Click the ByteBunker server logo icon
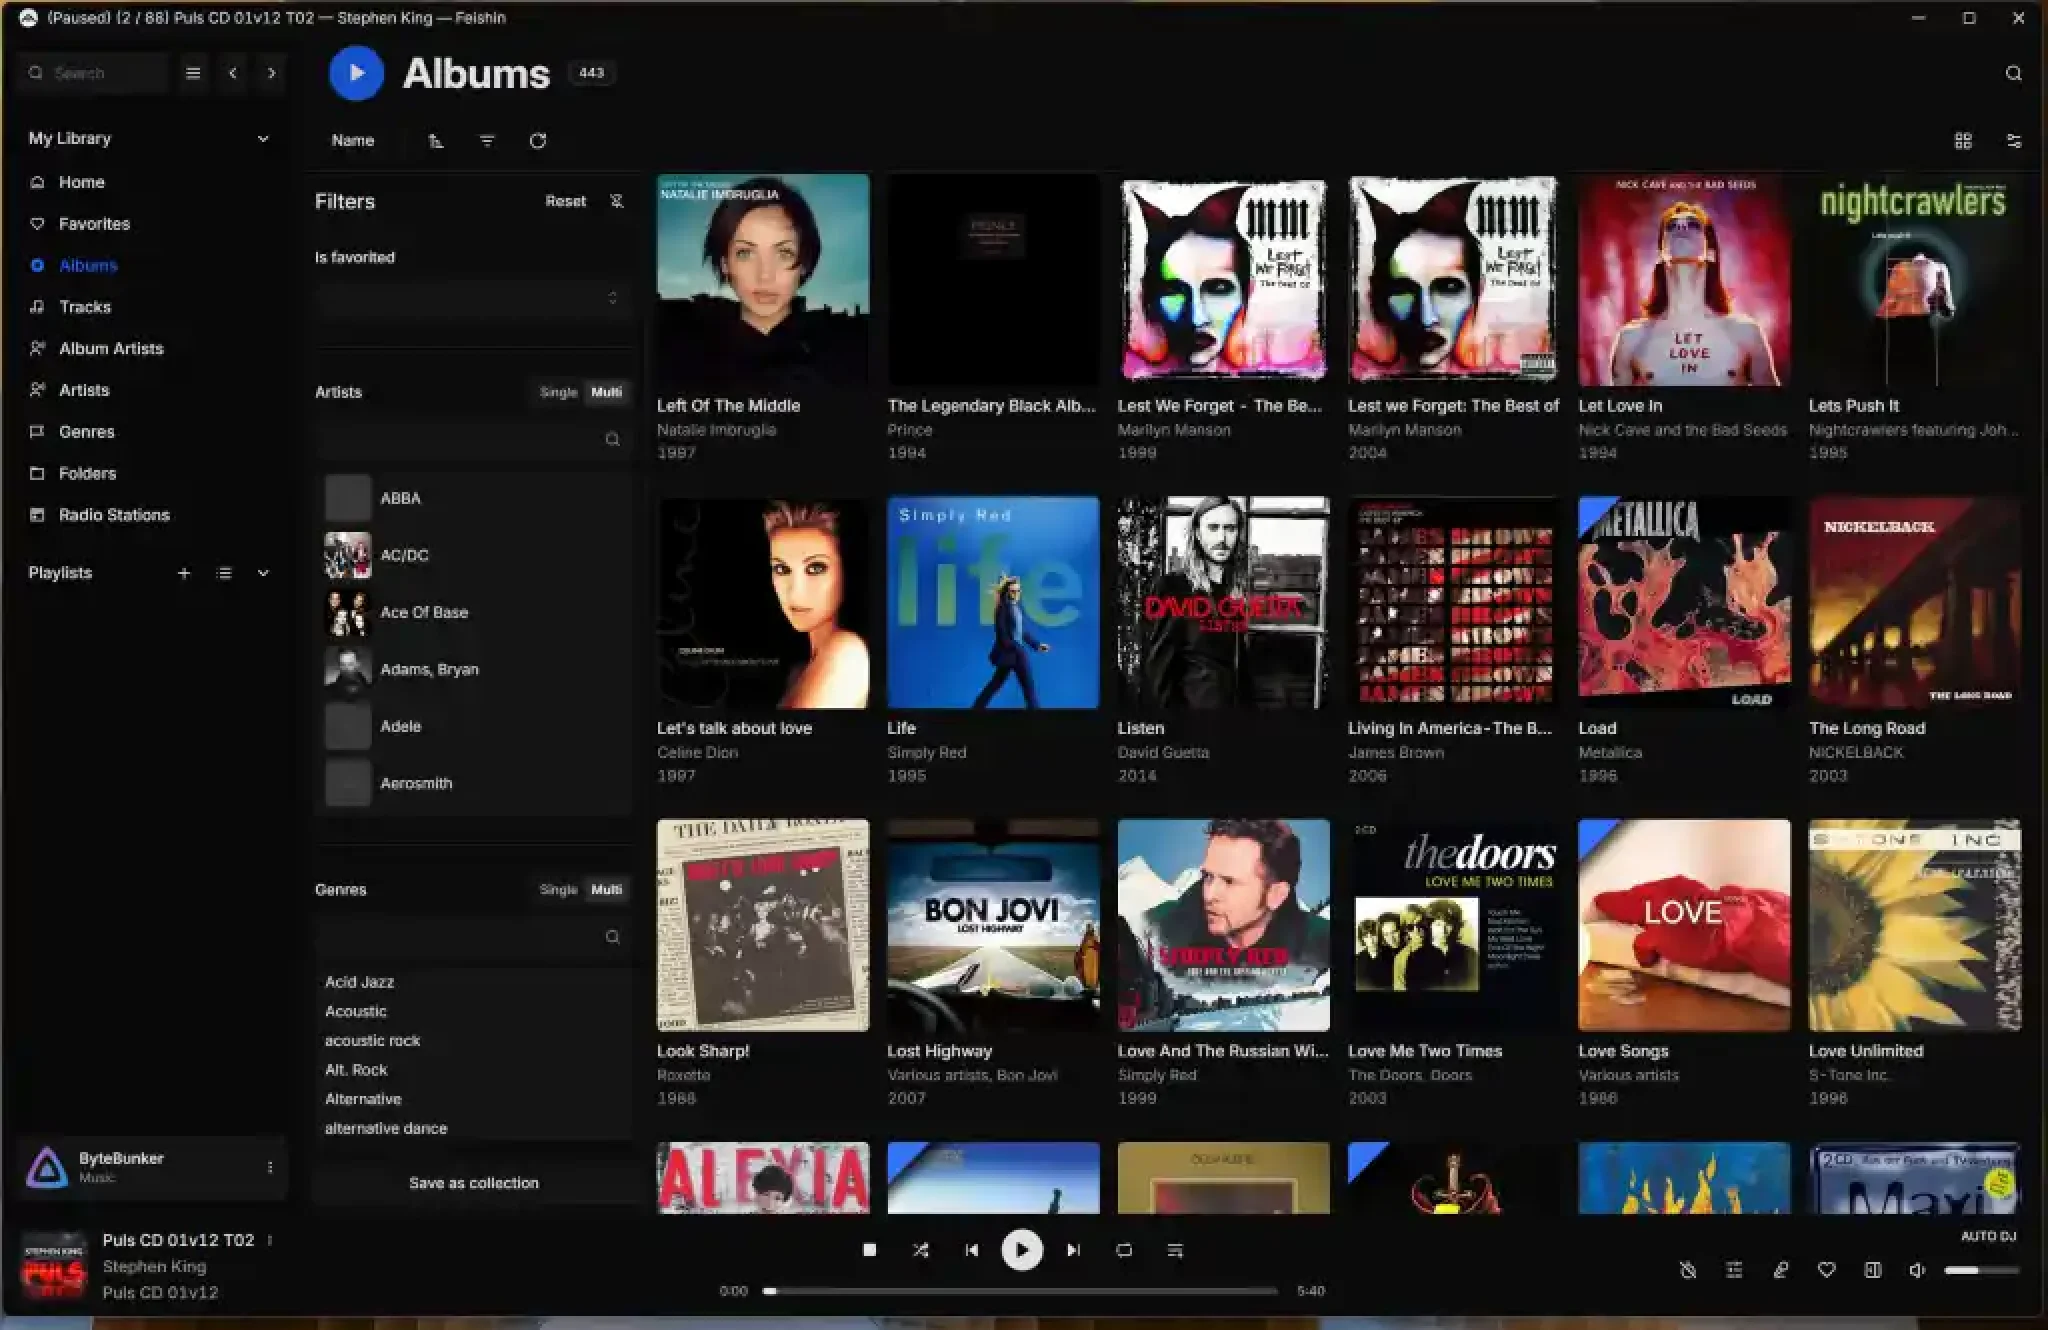The height and width of the screenshot is (1330, 2048). click(x=46, y=1167)
